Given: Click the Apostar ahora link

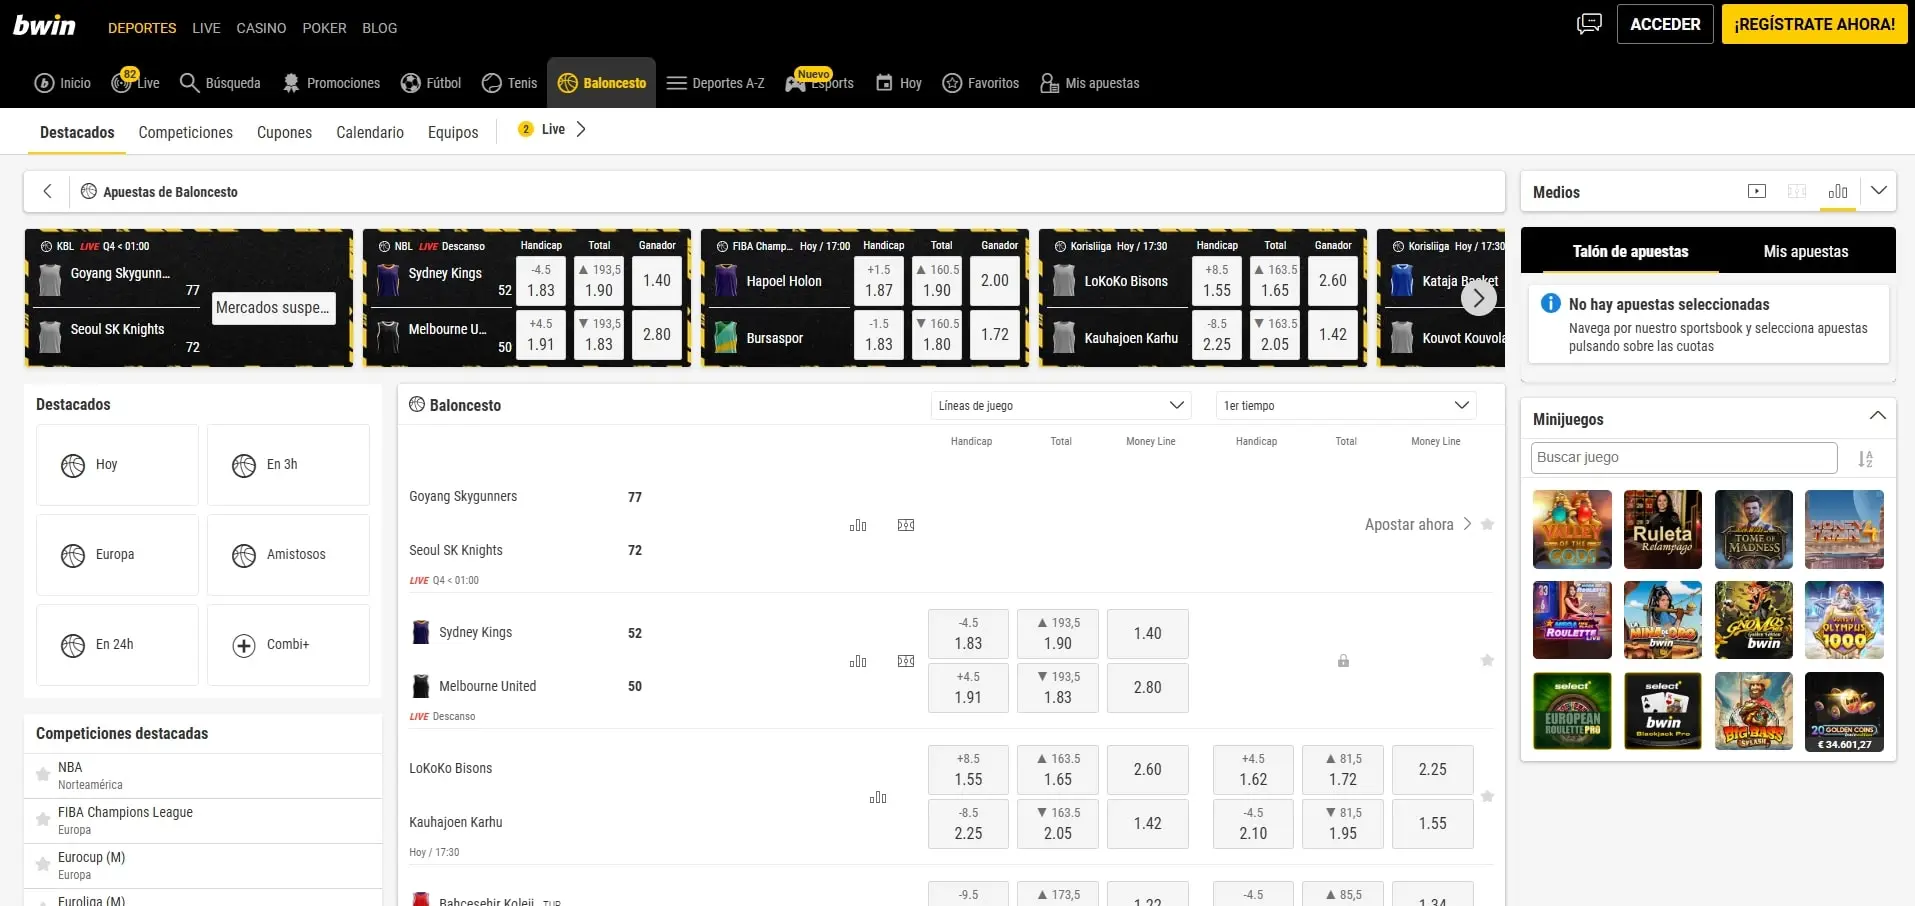Looking at the screenshot, I should click(1411, 524).
